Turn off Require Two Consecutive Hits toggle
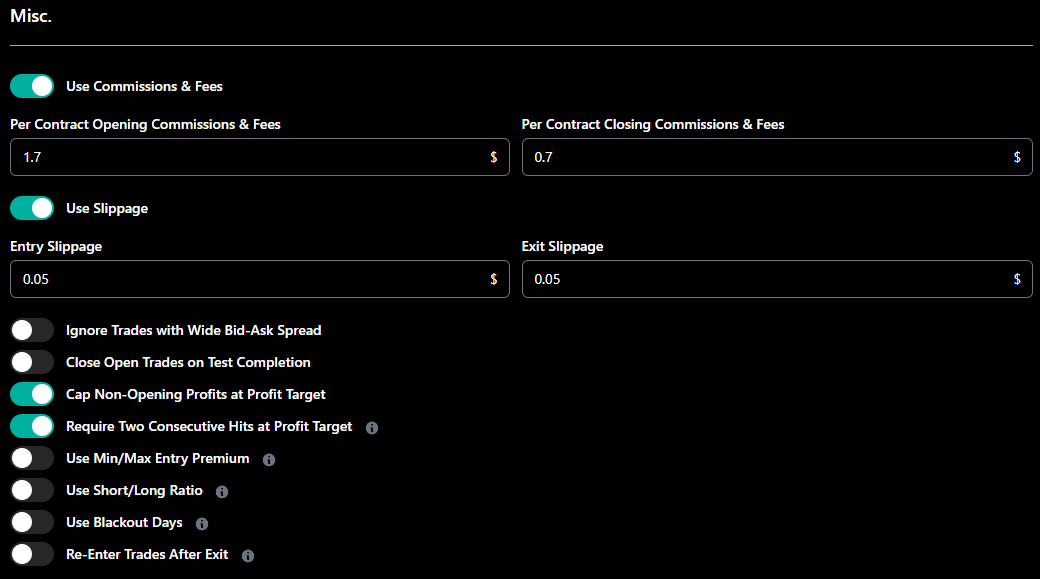 coord(32,426)
